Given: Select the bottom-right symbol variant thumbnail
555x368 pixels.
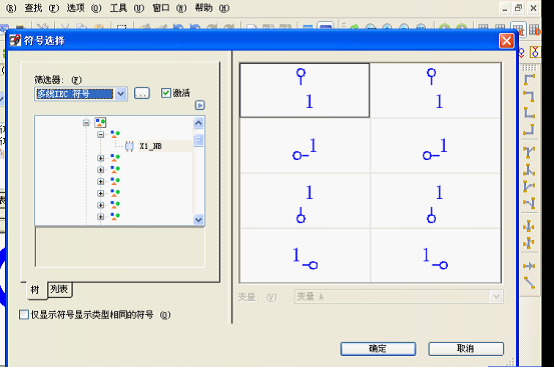Looking at the screenshot, I should 436,255.
